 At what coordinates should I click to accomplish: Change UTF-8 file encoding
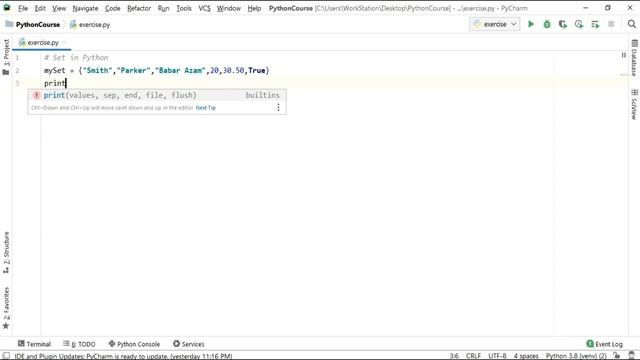(497, 356)
